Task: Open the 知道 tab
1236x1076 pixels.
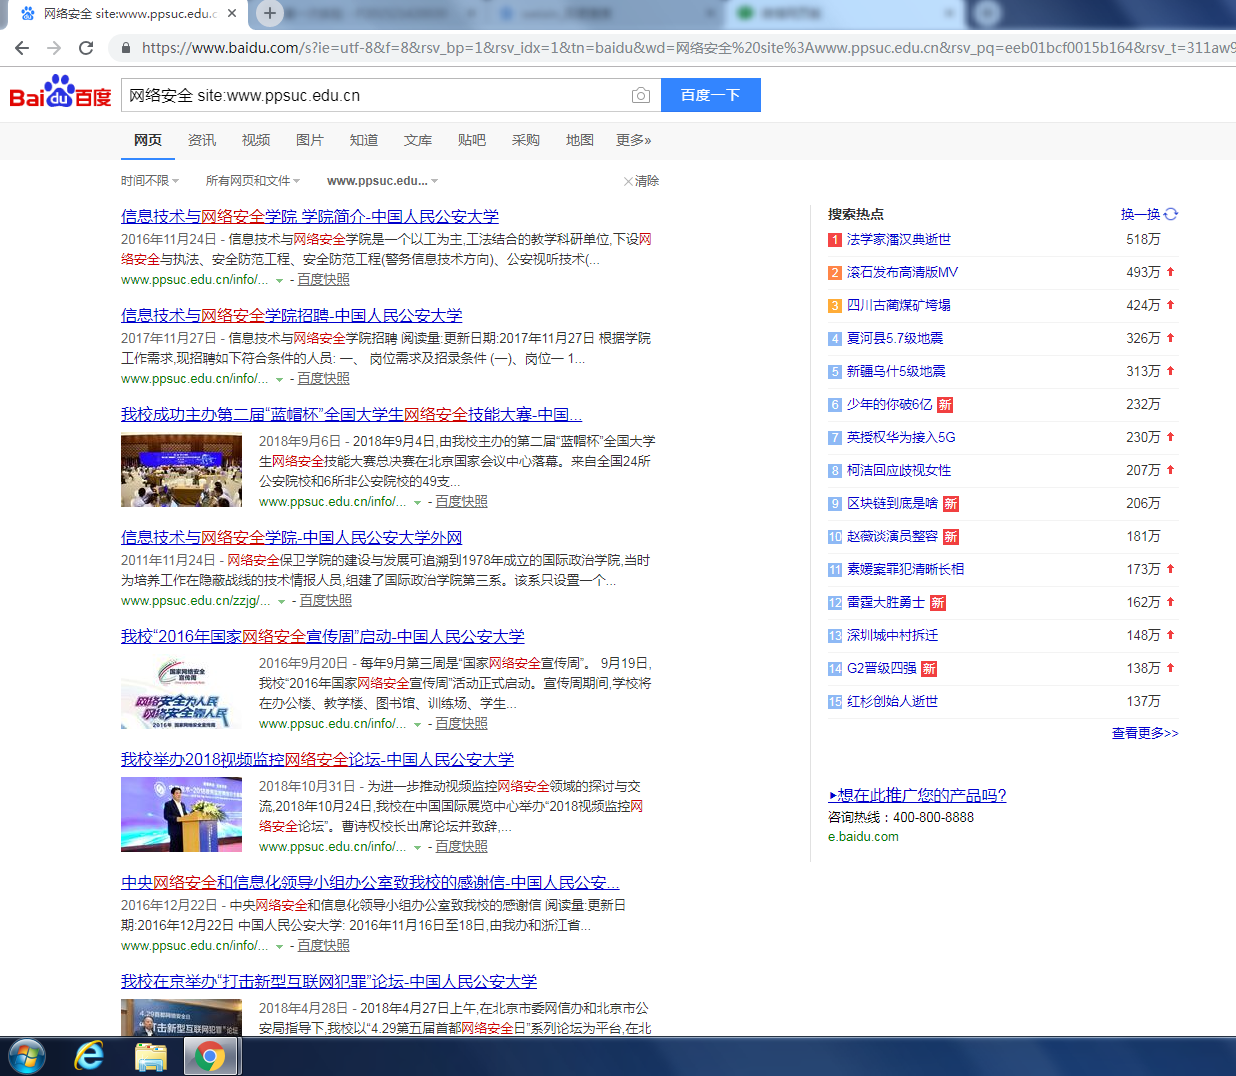Action: click(364, 140)
